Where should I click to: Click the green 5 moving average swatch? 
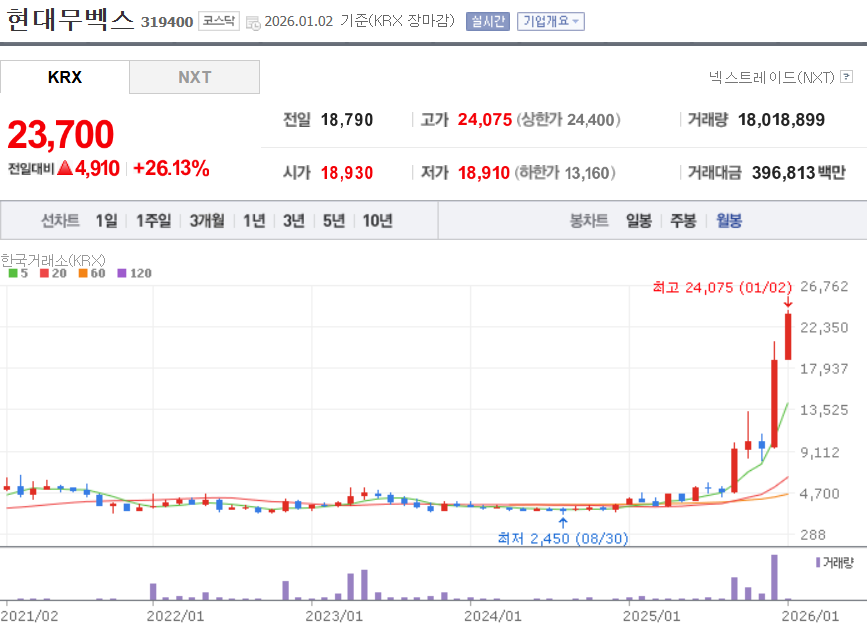pyautogui.click(x=13, y=273)
